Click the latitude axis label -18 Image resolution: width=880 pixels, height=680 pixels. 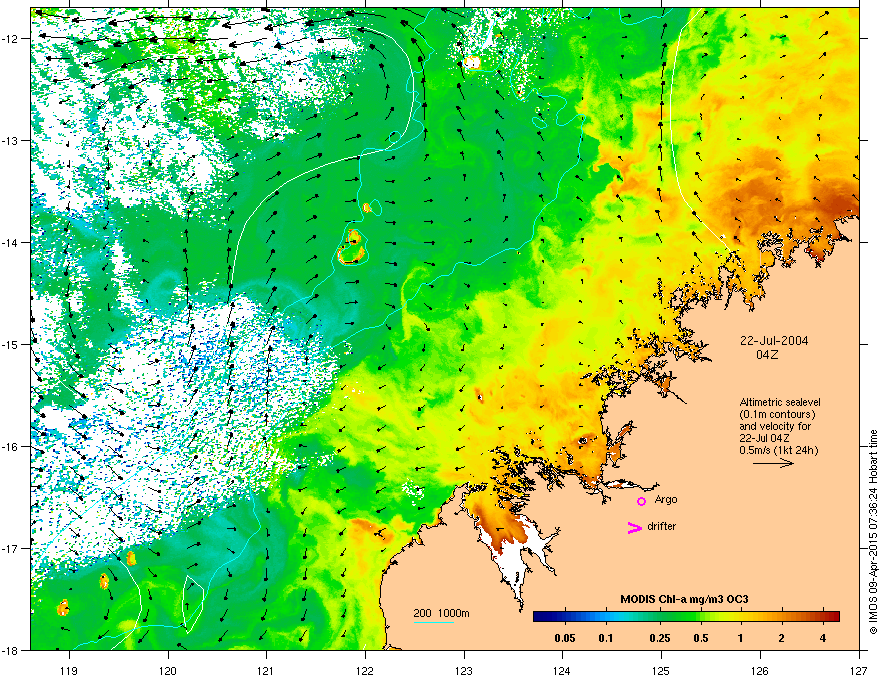coord(11,650)
